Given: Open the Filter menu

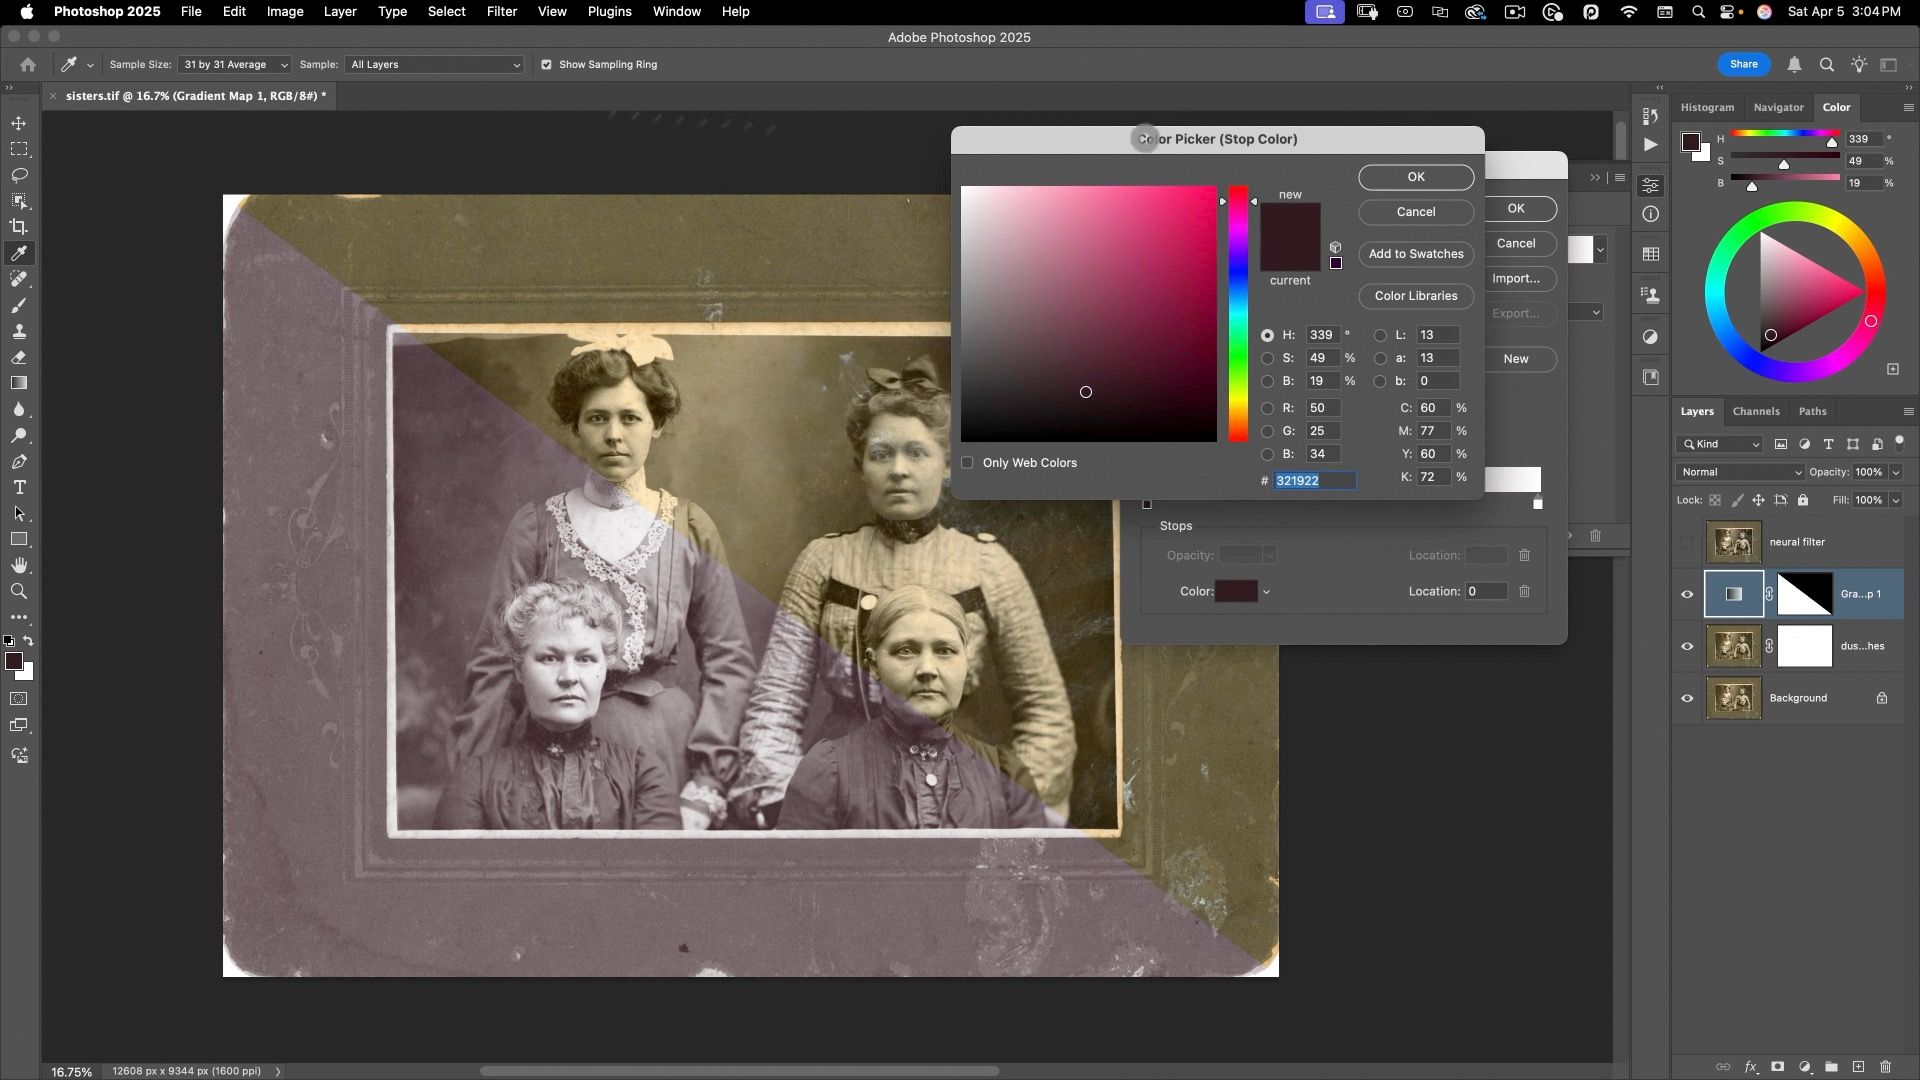Looking at the screenshot, I should coord(501,12).
